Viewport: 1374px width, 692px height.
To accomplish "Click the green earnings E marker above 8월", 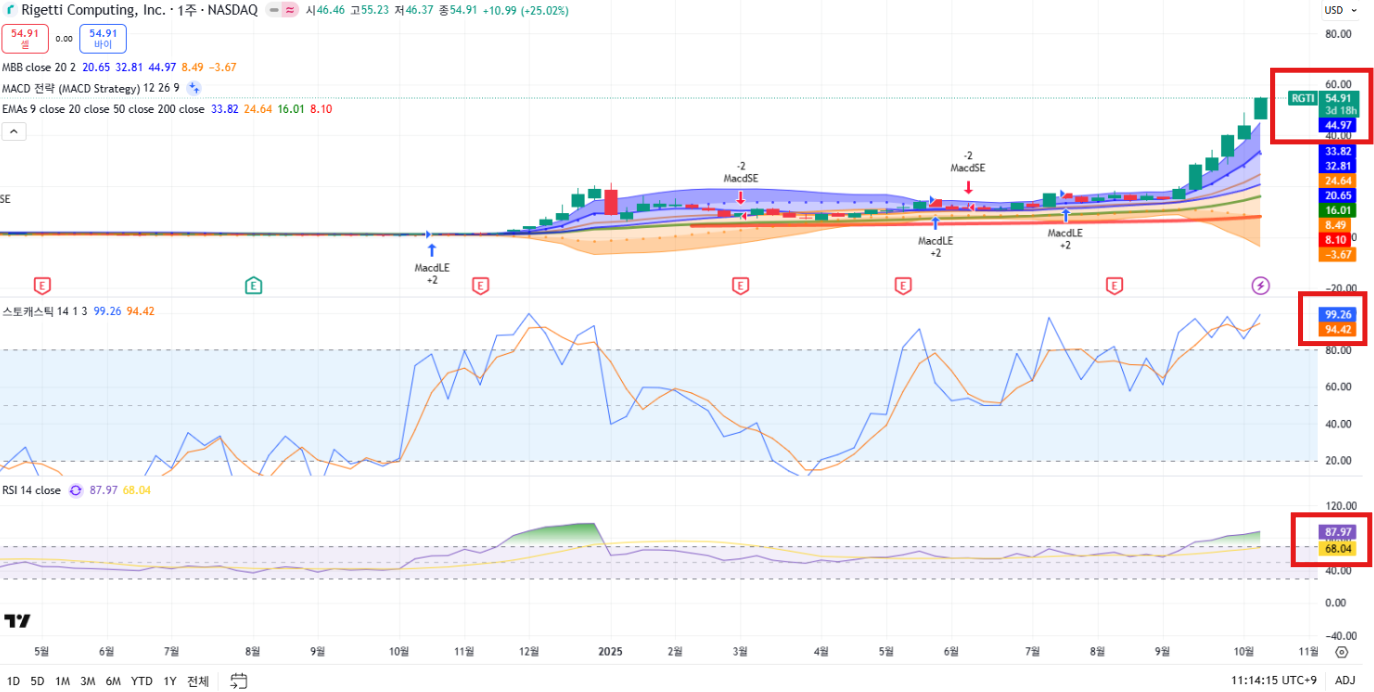I will (x=254, y=286).
